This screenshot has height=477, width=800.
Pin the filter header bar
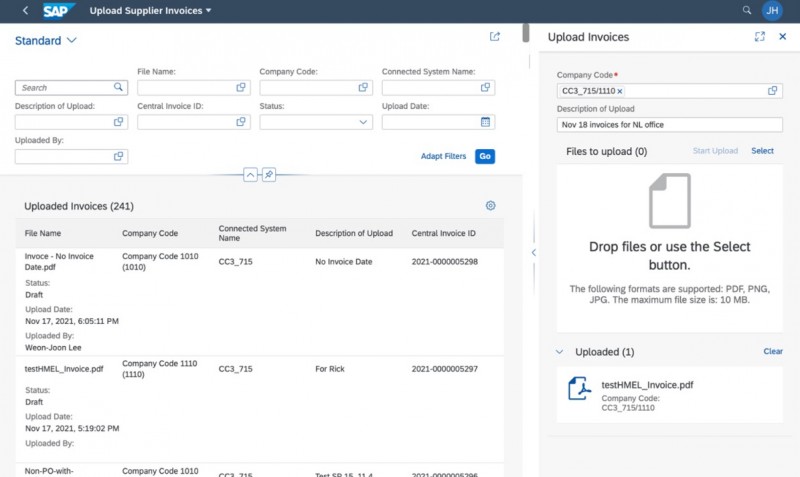tap(269, 174)
